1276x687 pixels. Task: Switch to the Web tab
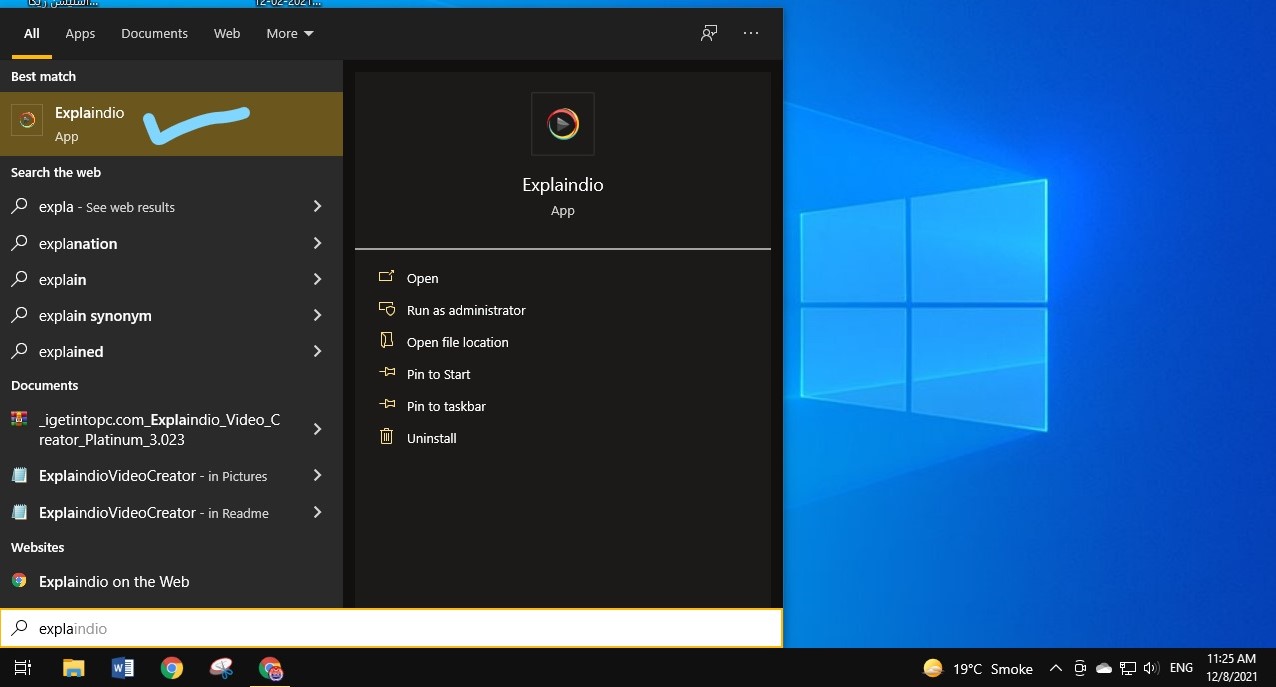pyautogui.click(x=227, y=33)
